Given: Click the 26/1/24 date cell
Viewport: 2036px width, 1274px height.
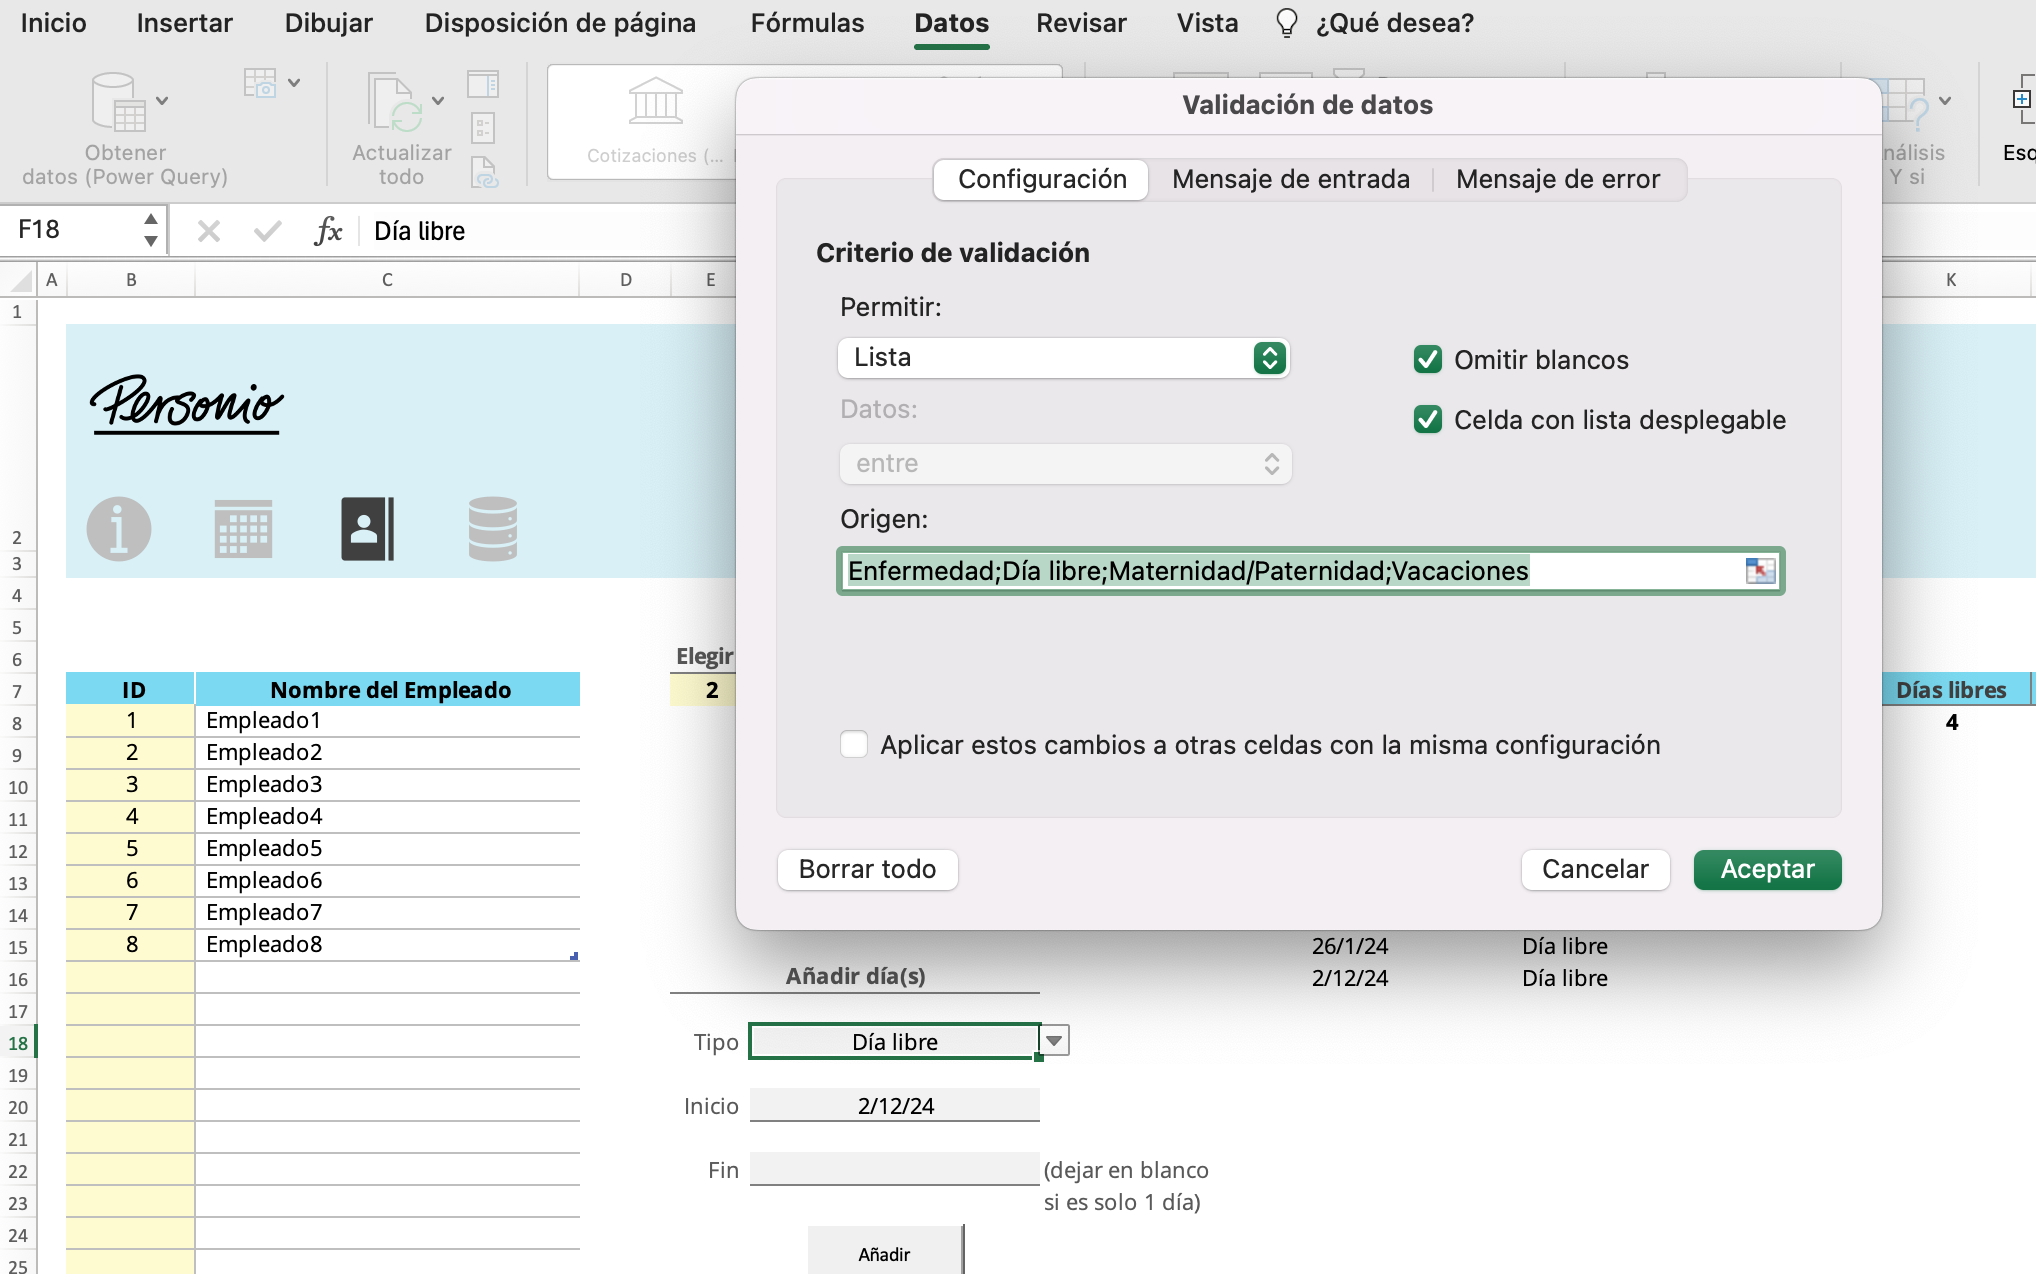Looking at the screenshot, I should (1350, 946).
